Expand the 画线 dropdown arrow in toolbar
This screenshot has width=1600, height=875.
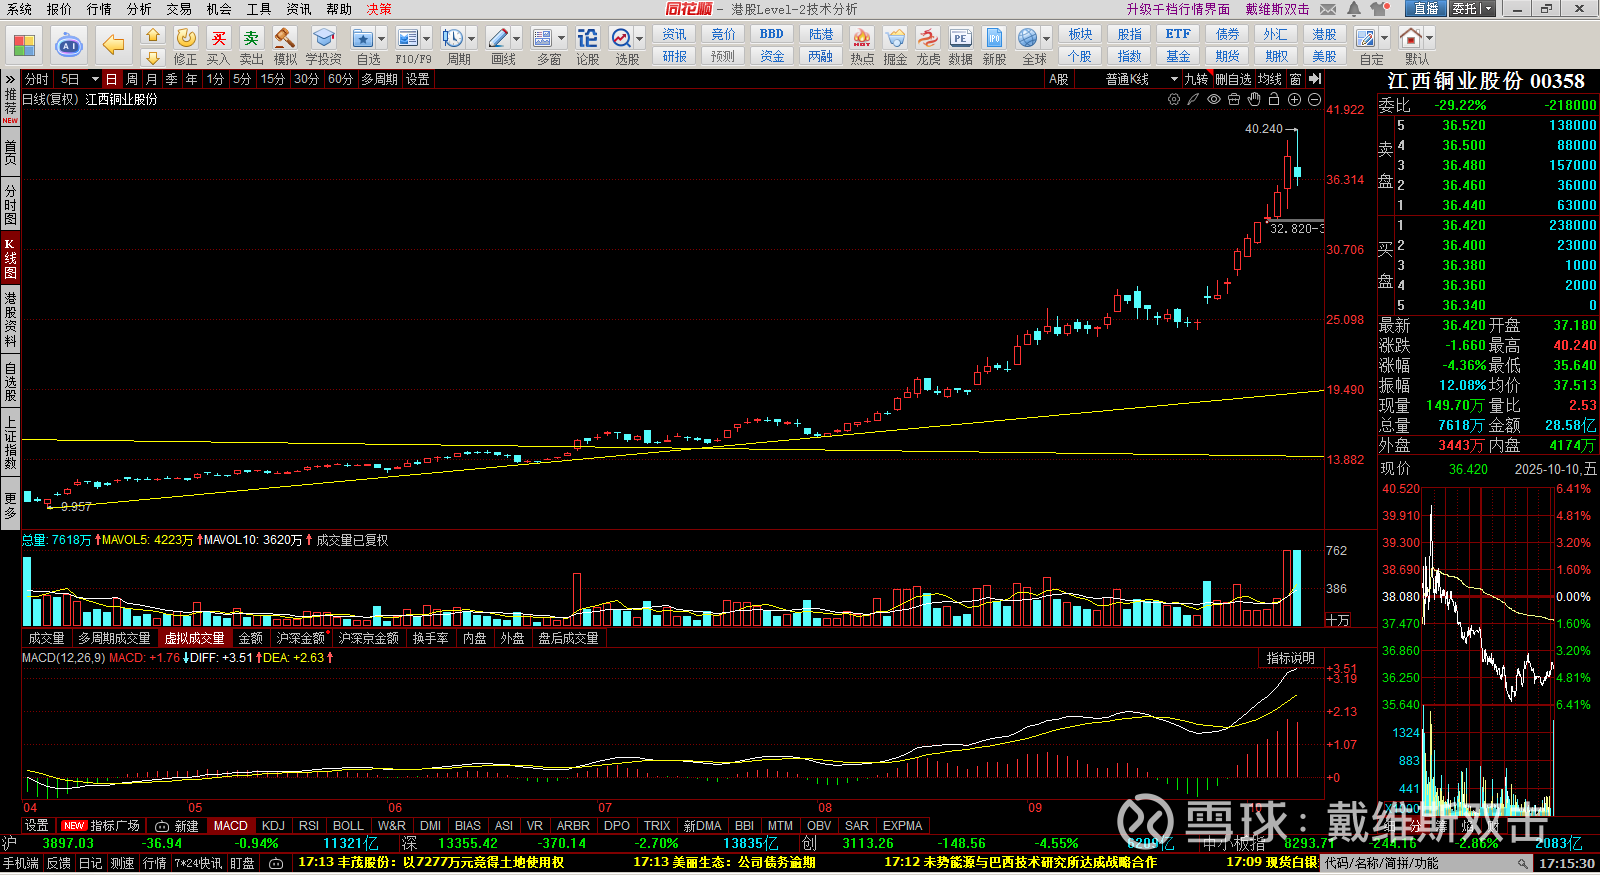point(516,39)
